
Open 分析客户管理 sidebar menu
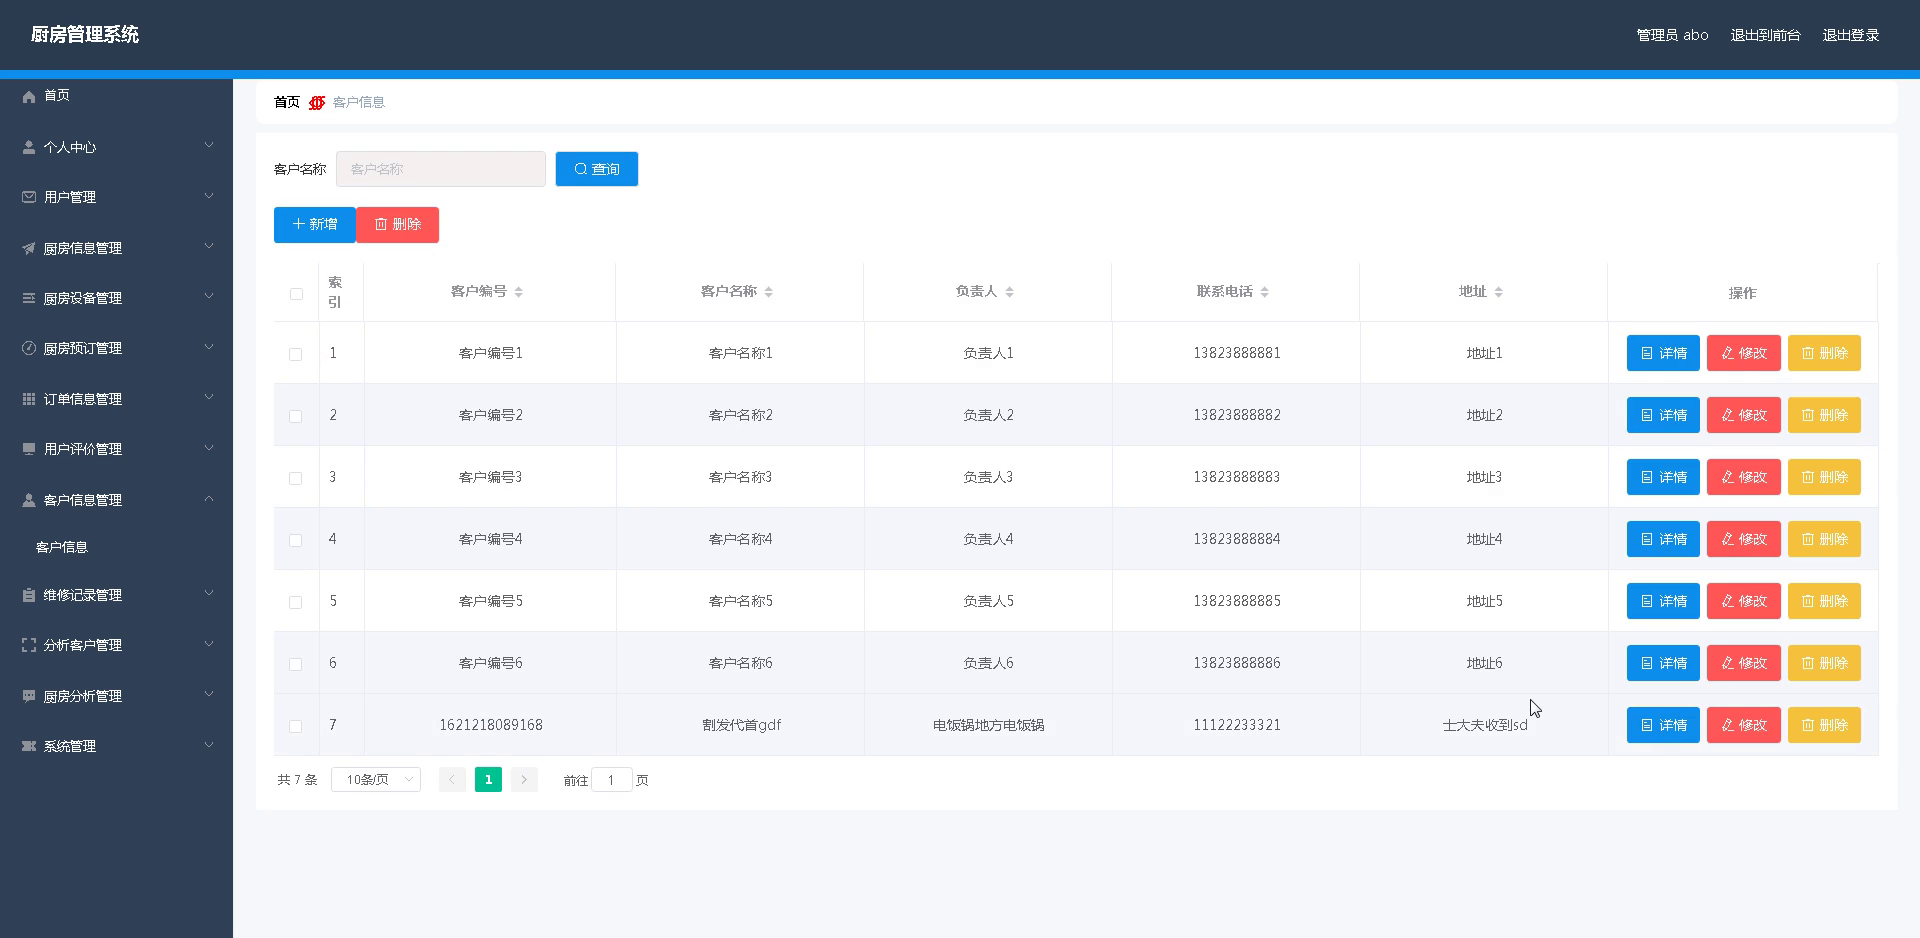click(x=116, y=645)
